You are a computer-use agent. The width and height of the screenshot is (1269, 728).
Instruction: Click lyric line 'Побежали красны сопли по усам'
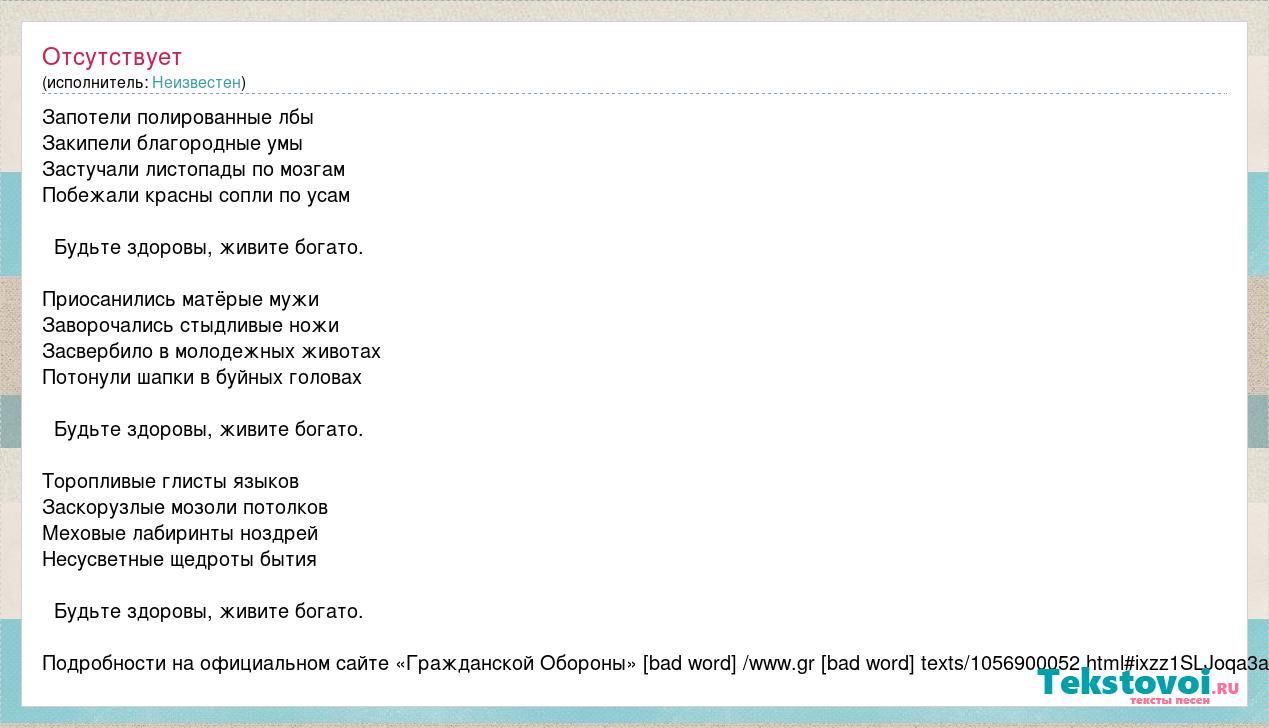click(196, 196)
